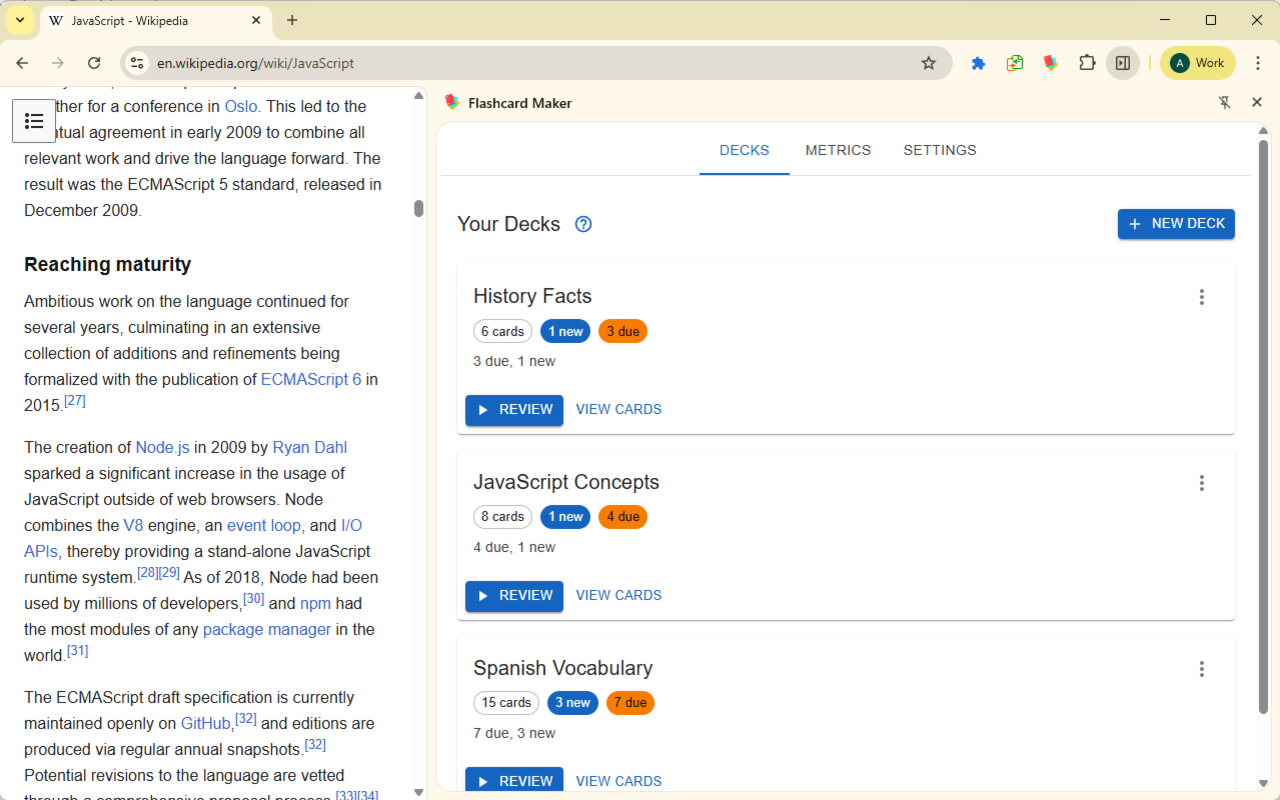The width and height of the screenshot is (1280, 800).
Task: Open Chrome's three-dot menu
Action: coord(1258,62)
